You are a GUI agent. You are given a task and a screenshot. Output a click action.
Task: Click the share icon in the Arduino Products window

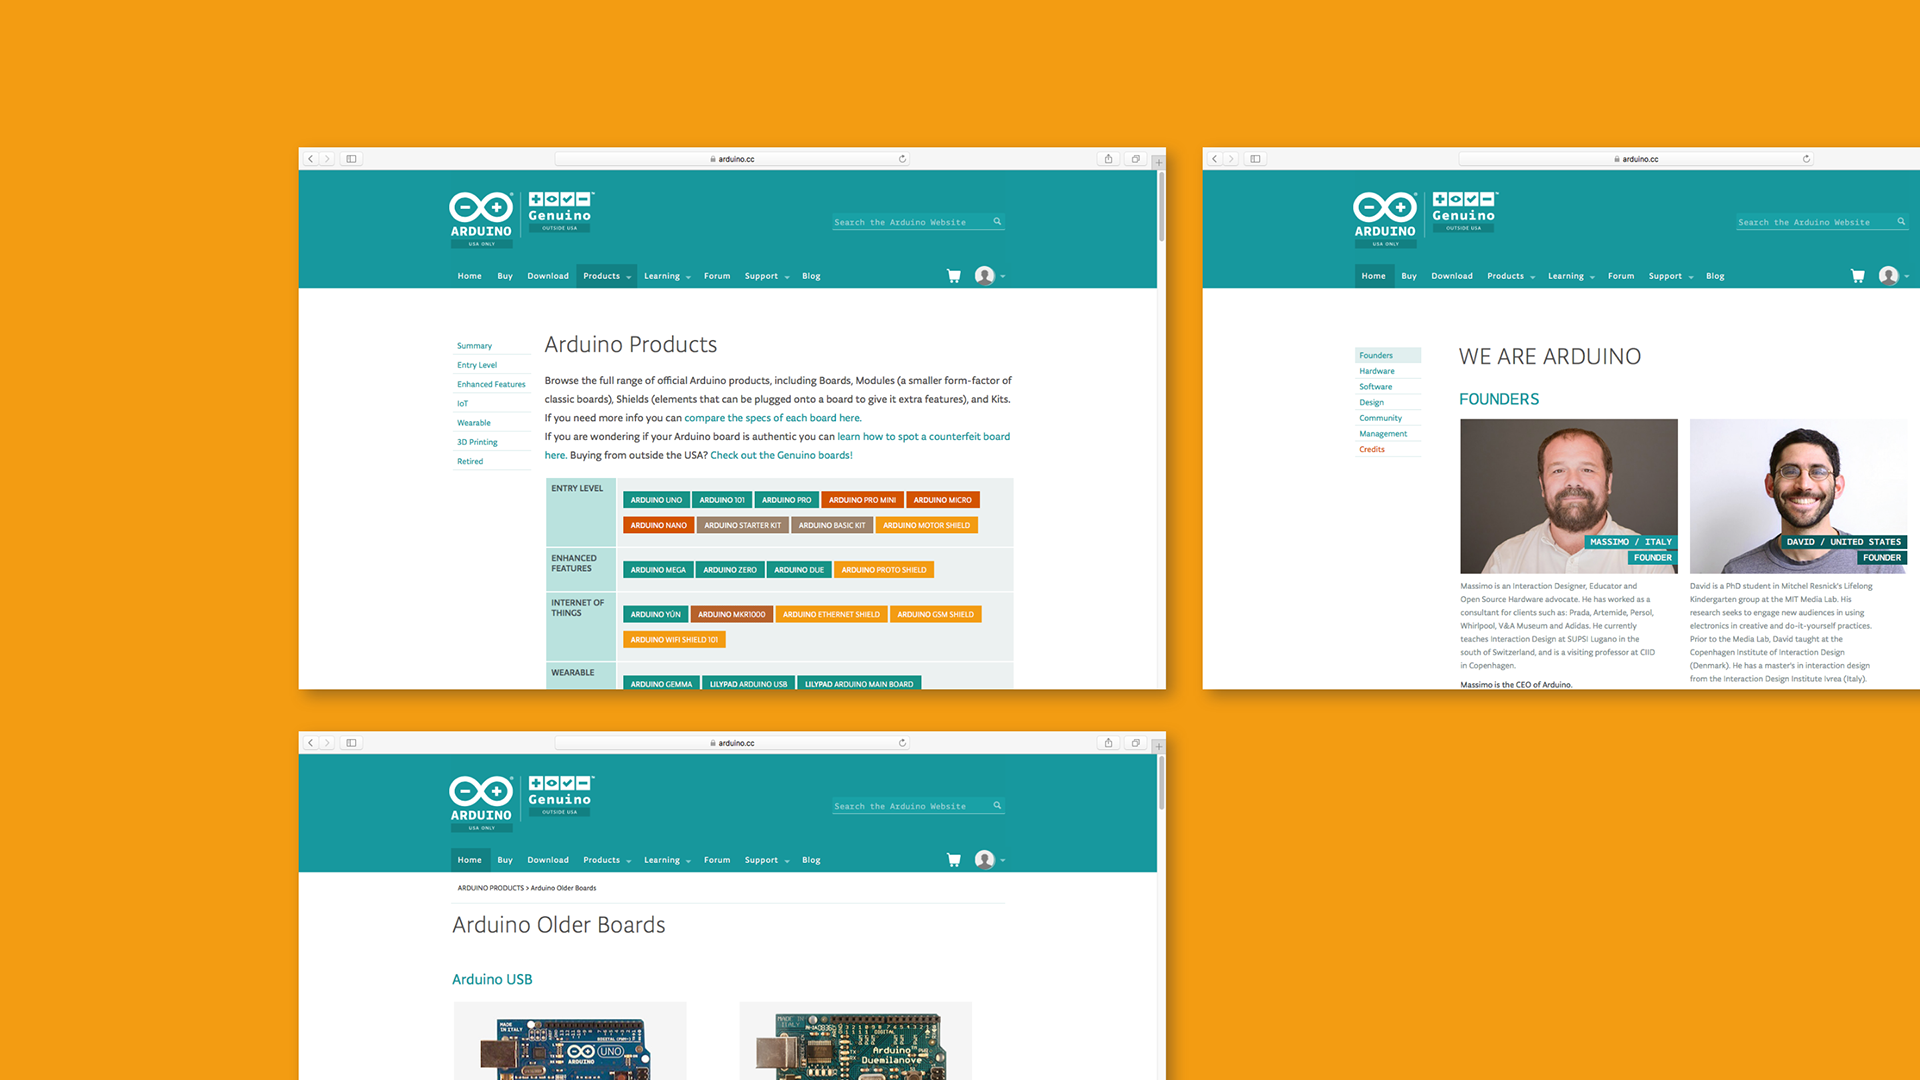[x=1108, y=159]
